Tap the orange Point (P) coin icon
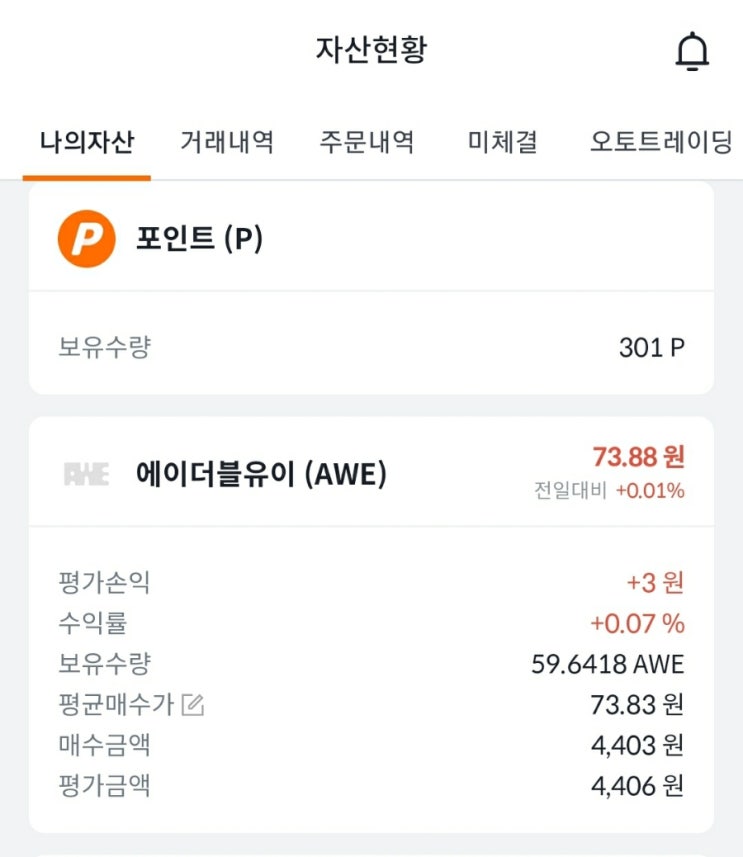 click(87, 239)
